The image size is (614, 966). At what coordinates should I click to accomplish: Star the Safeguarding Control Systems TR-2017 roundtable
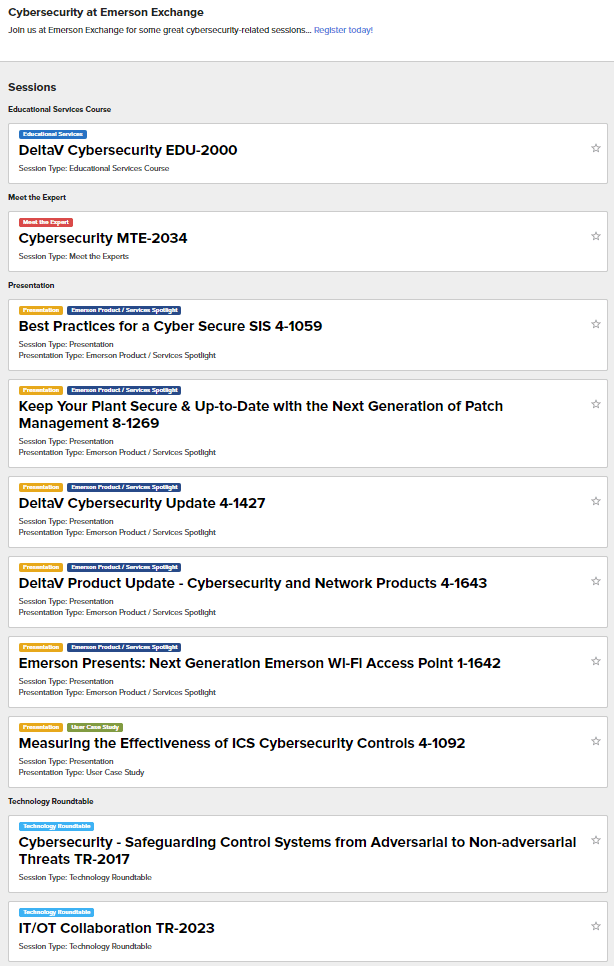596,840
